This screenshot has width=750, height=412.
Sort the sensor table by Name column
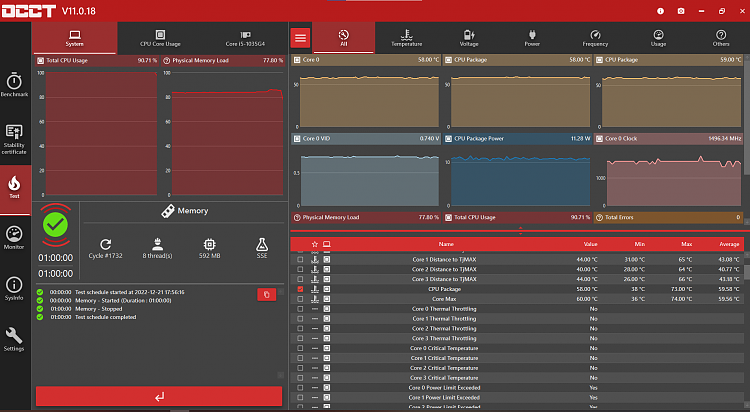pos(446,244)
